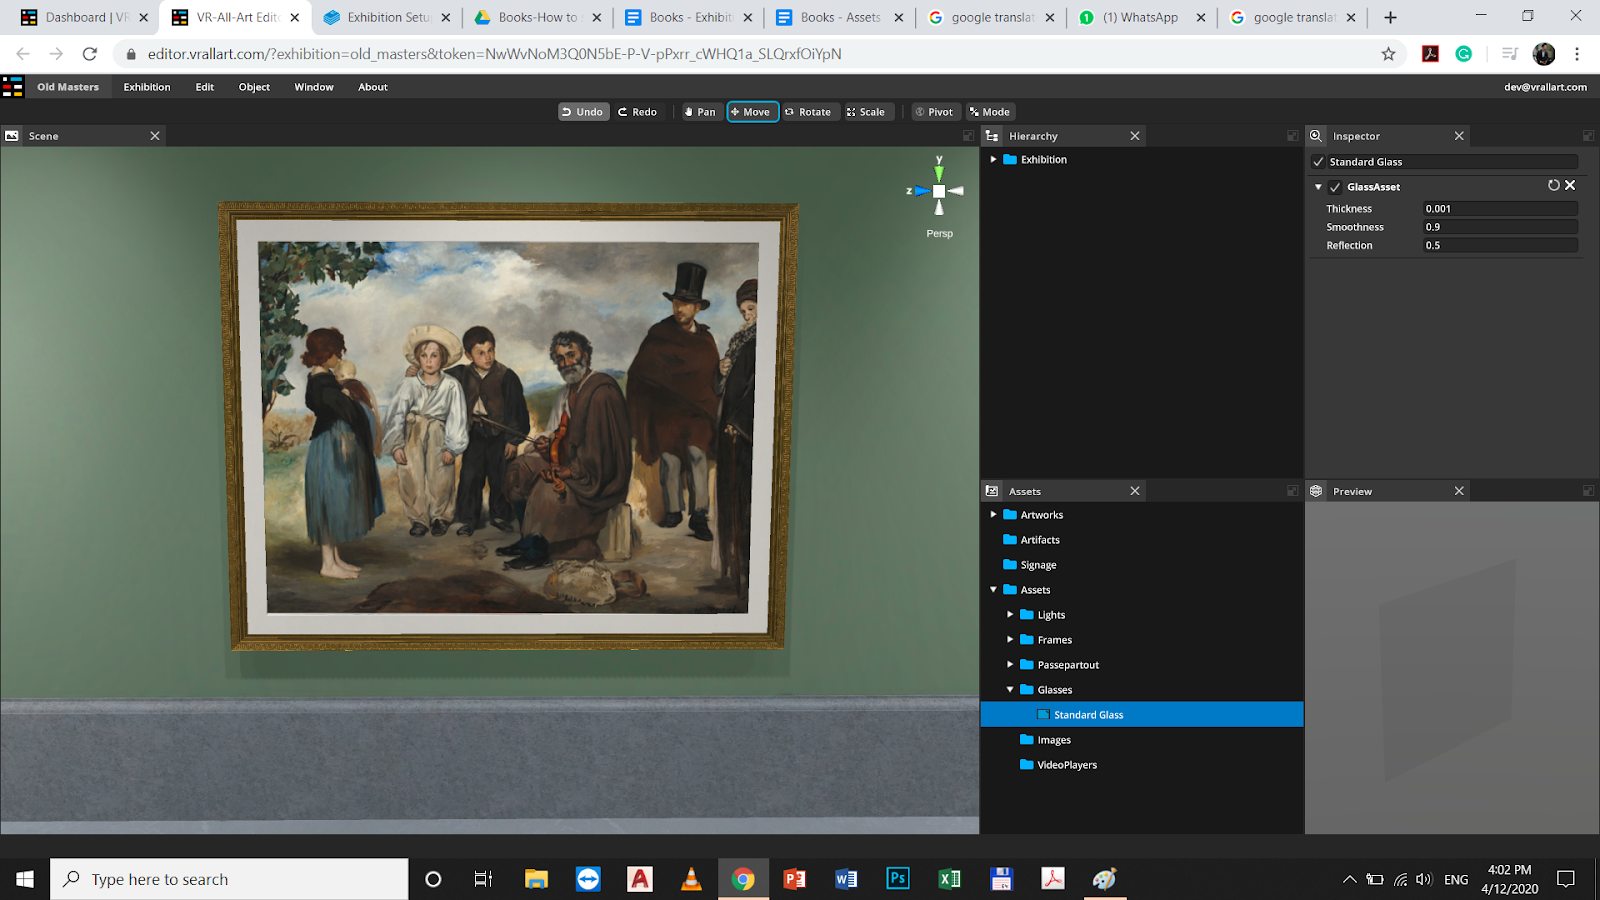Maximize the Inspector panel
The height and width of the screenshot is (900, 1600).
pyautogui.click(x=1588, y=136)
